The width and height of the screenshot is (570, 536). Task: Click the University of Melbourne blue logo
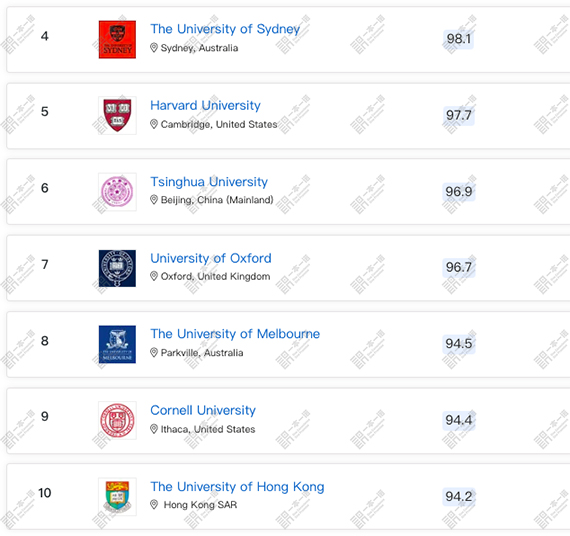point(117,344)
